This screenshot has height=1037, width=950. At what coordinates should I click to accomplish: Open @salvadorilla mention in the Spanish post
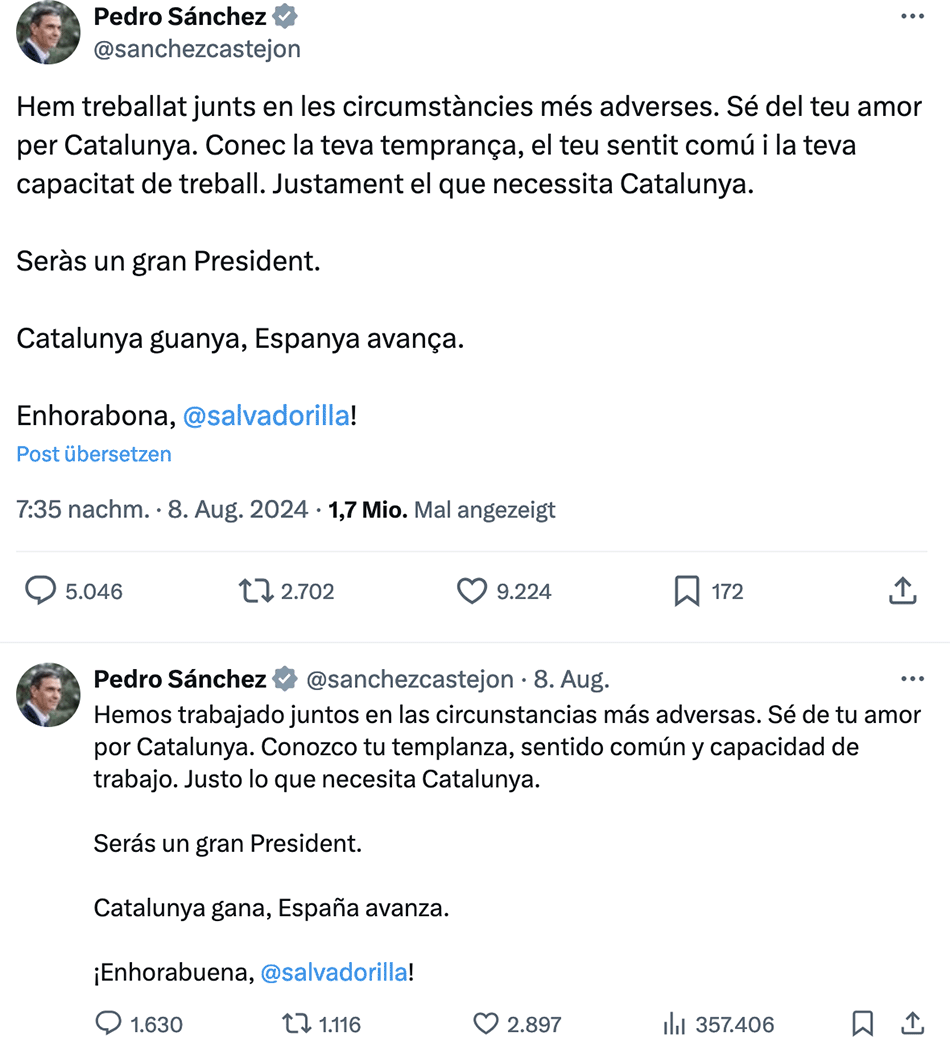click(334, 972)
